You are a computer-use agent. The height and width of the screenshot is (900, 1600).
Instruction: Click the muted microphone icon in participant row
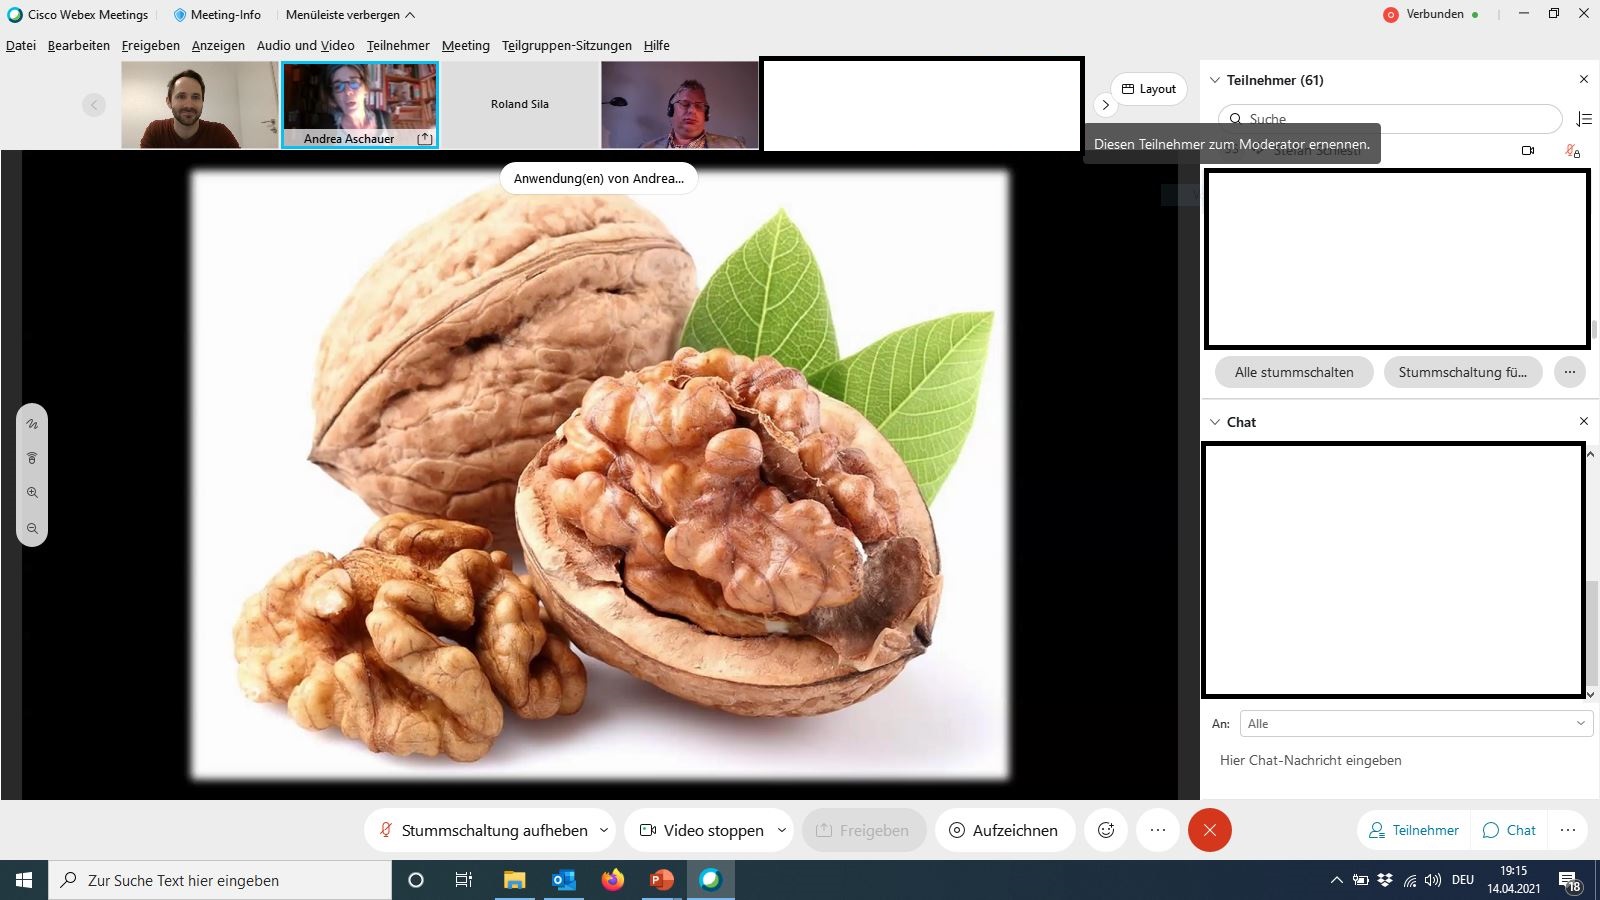1572,151
